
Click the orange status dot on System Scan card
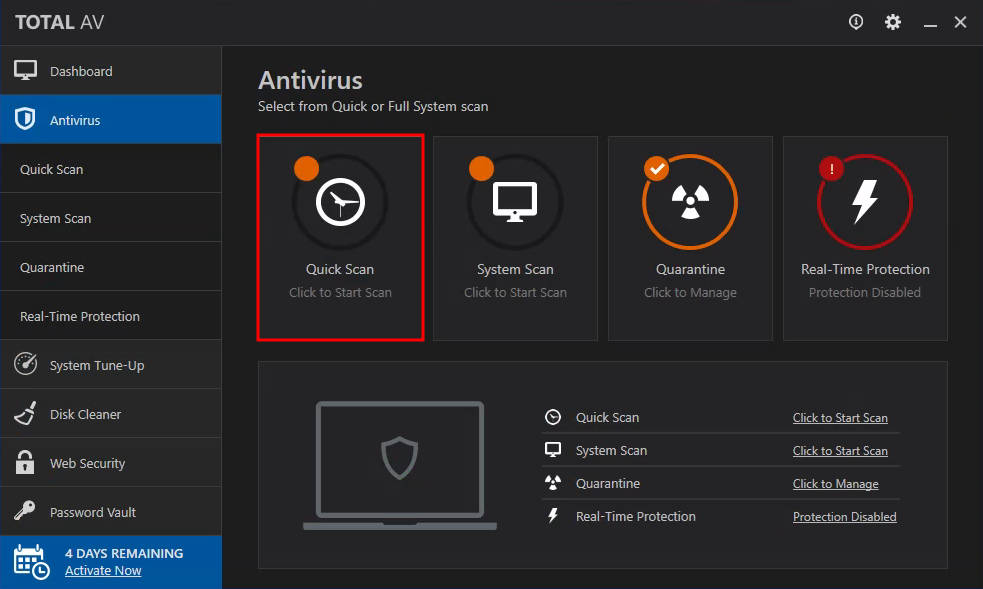click(481, 169)
